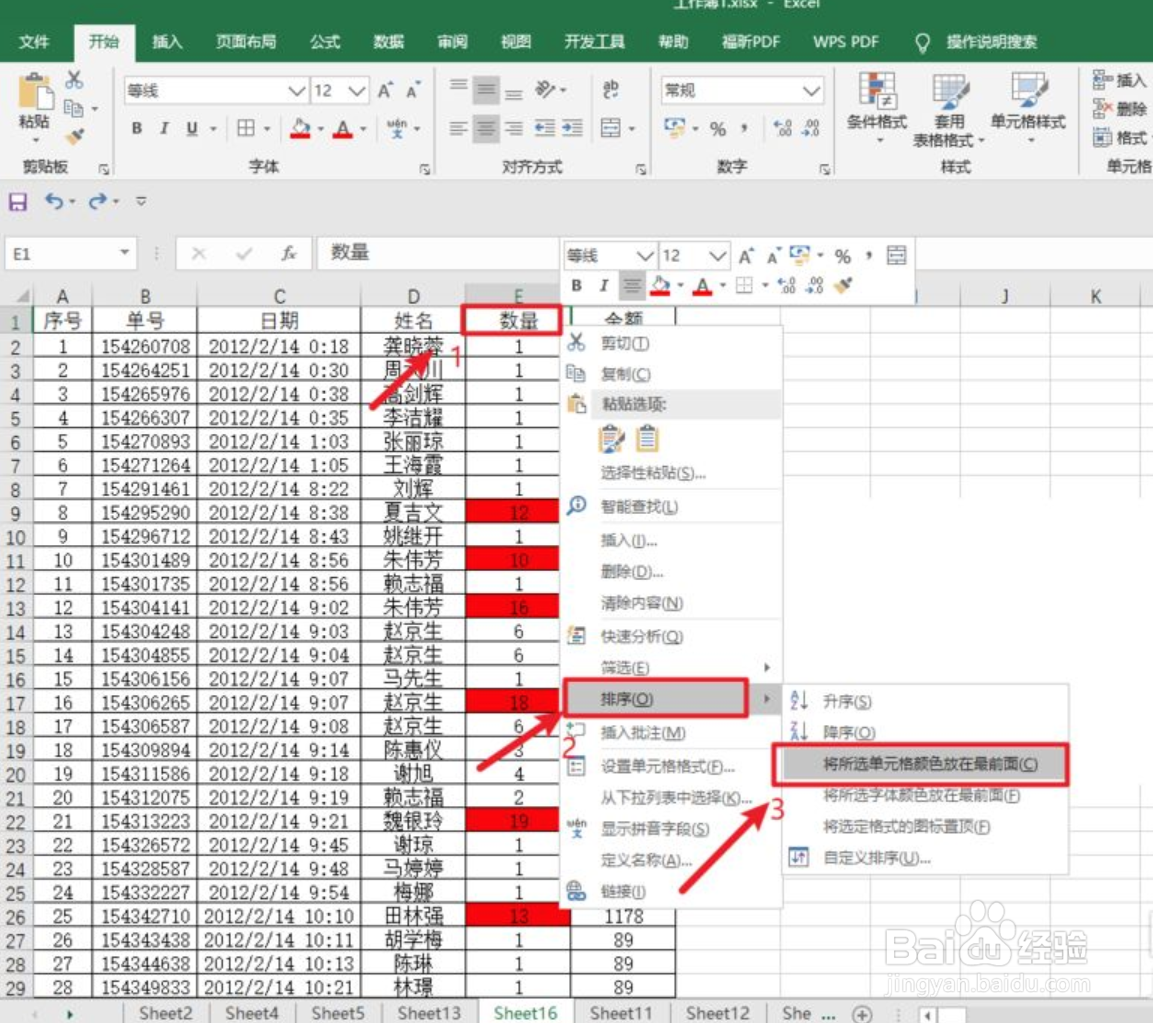Choose 智能查找(L) in the context menu
Image resolution: width=1153 pixels, height=1023 pixels.
pyautogui.click(x=671, y=507)
